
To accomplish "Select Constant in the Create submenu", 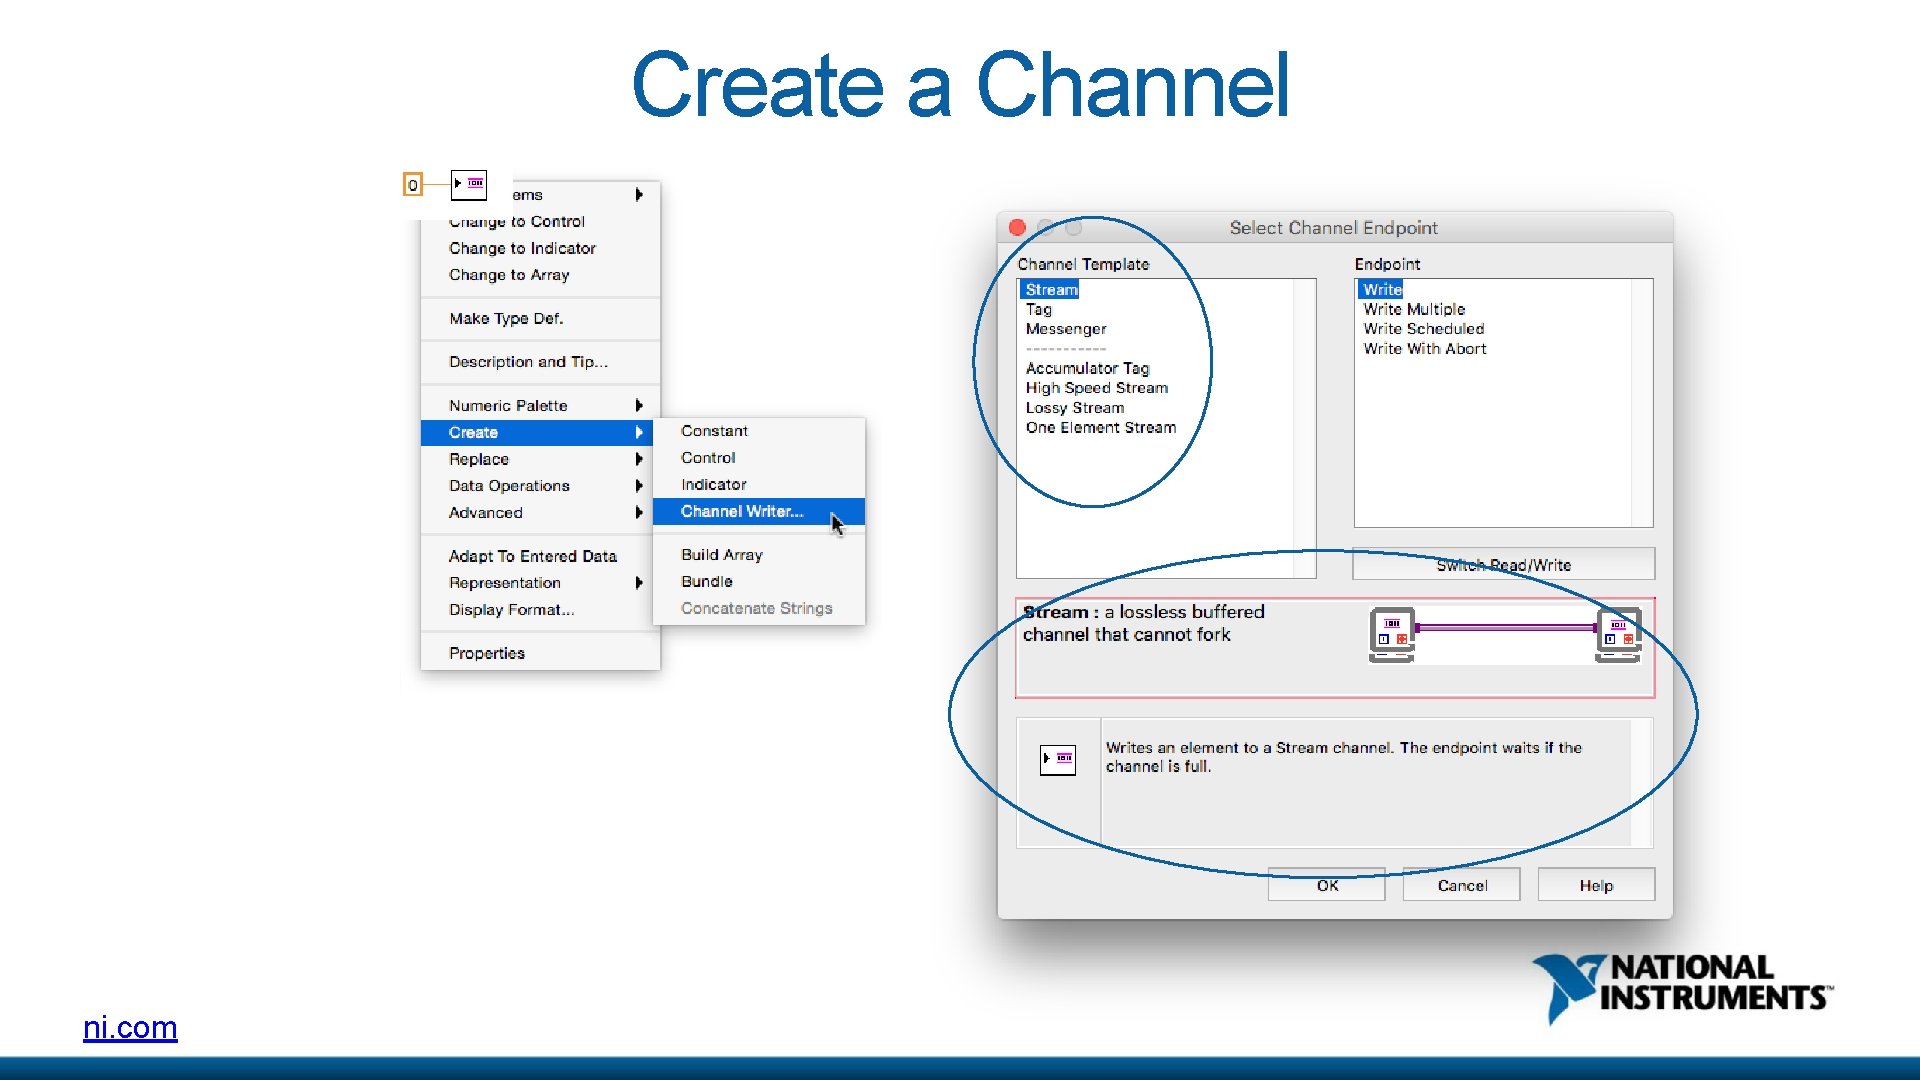I will 714,430.
